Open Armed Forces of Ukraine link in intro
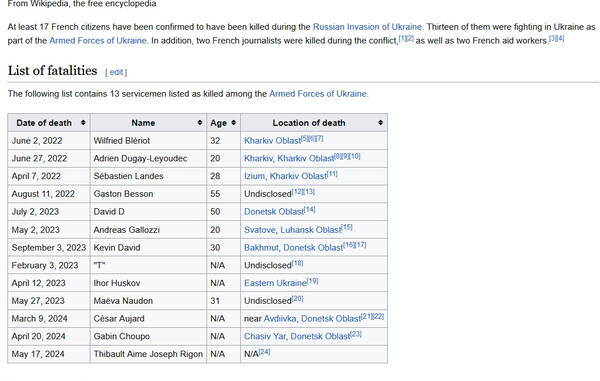Screen dimensions: 600x381 click(x=98, y=41)
